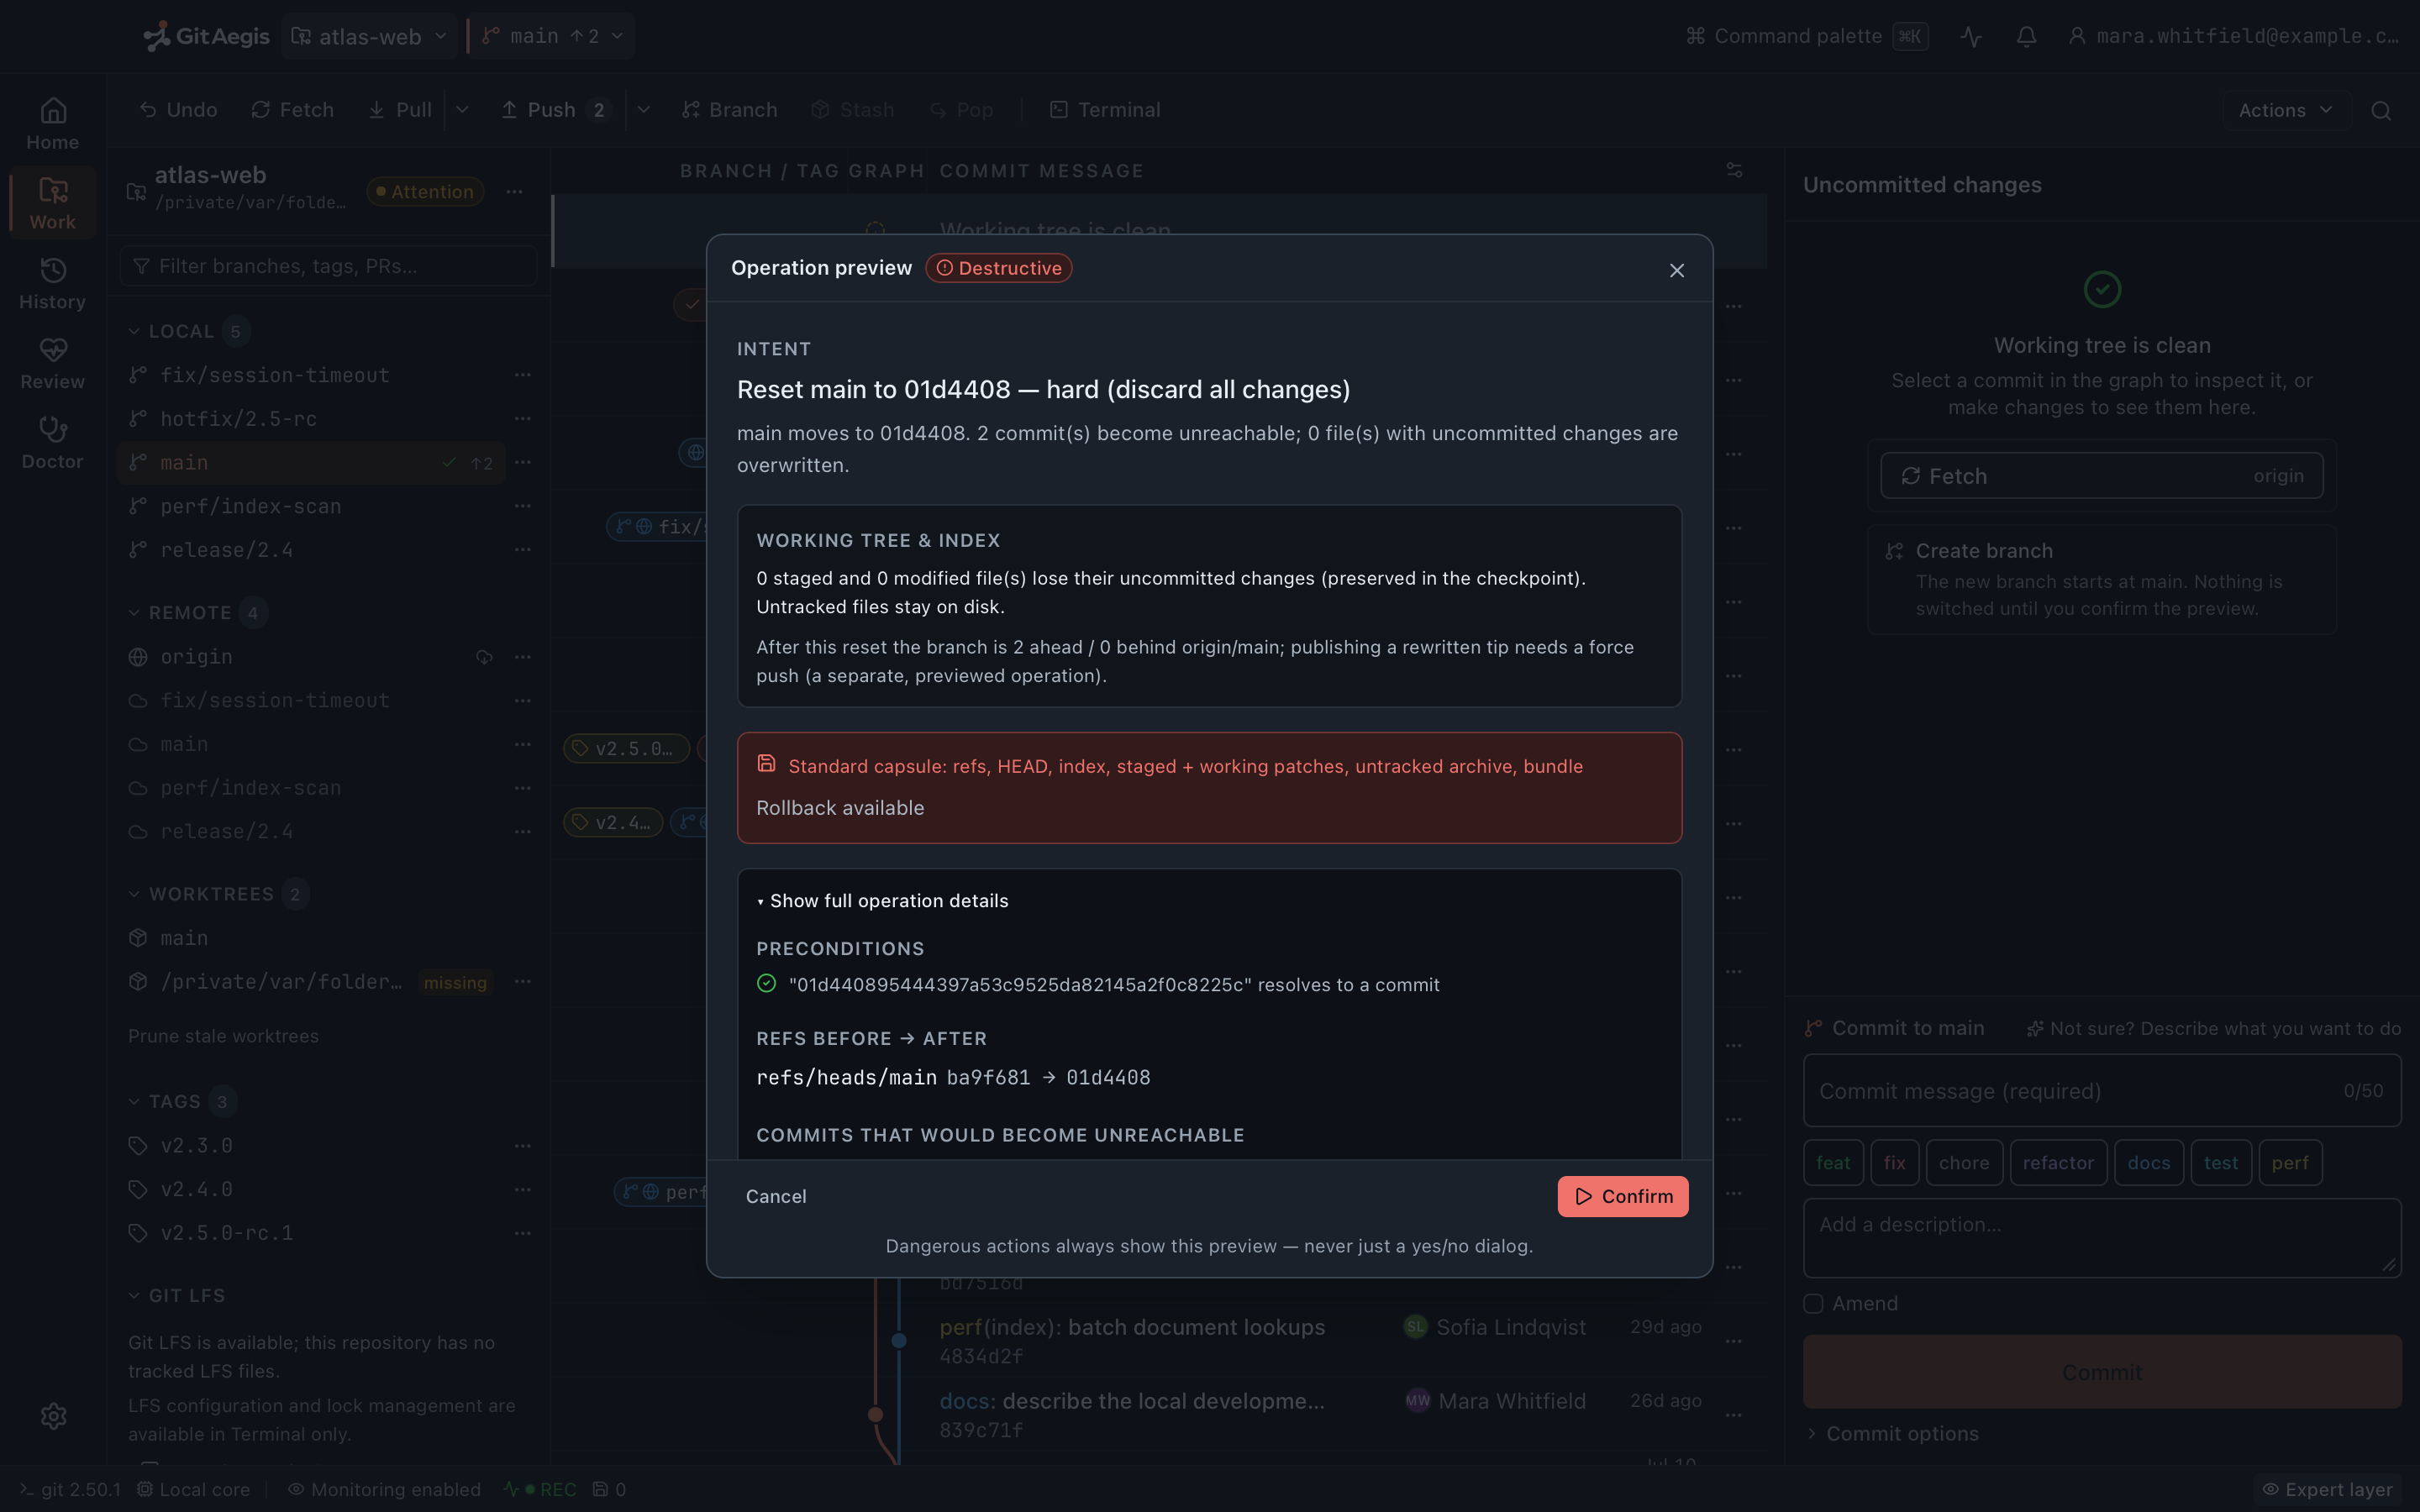Click the Add a description field
Viewport: 2420px width, 1512px height.
[x=2101, y=1238]
